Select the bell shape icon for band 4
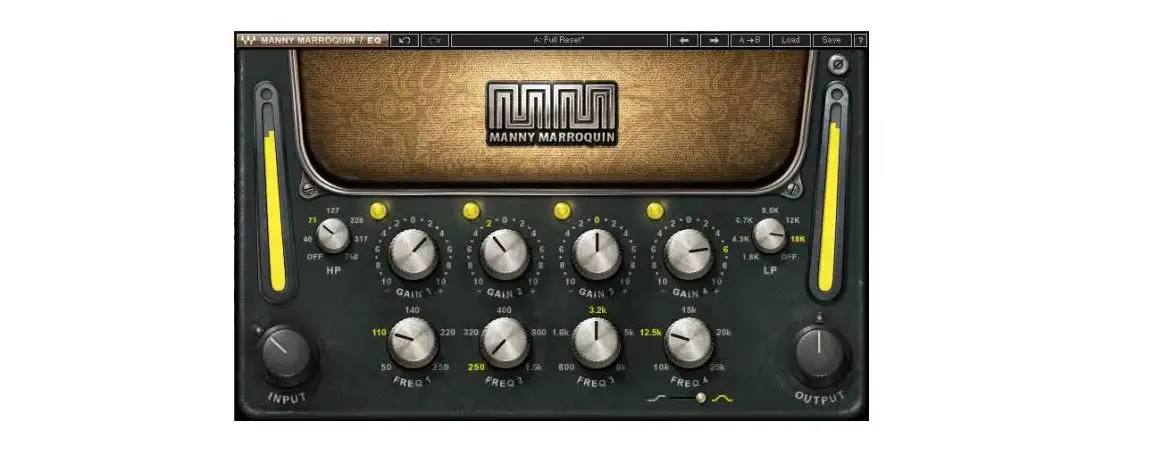 723,398
